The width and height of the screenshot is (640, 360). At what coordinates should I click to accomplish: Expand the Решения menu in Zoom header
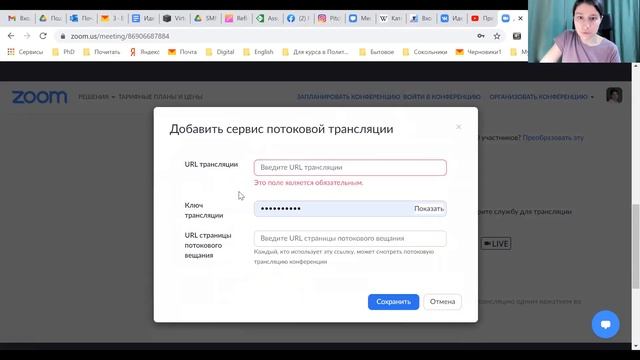pos(97,97)
